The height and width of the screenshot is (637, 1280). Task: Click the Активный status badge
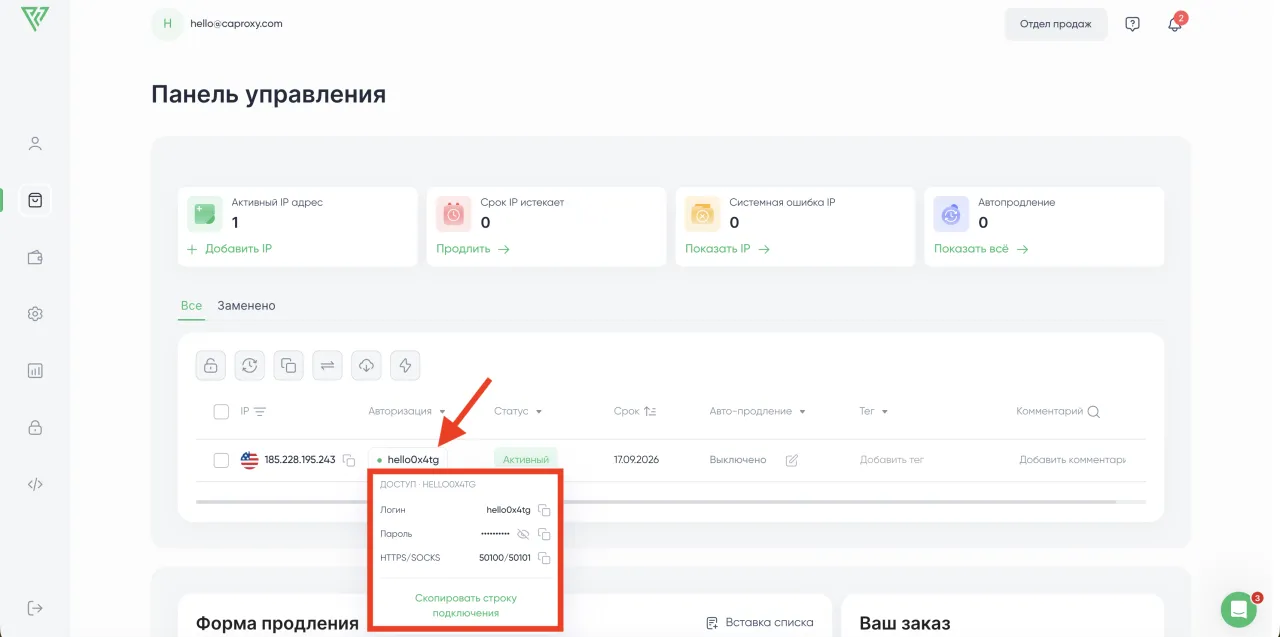(x=526, y=460)
